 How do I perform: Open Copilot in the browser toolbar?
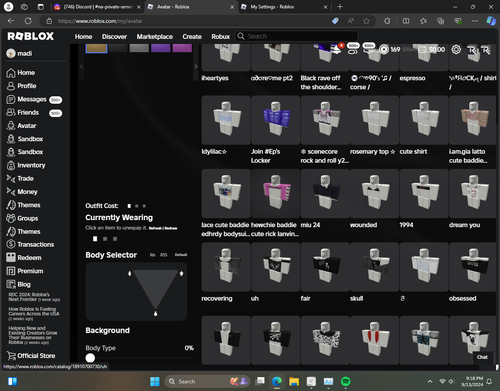coord(491,21)
